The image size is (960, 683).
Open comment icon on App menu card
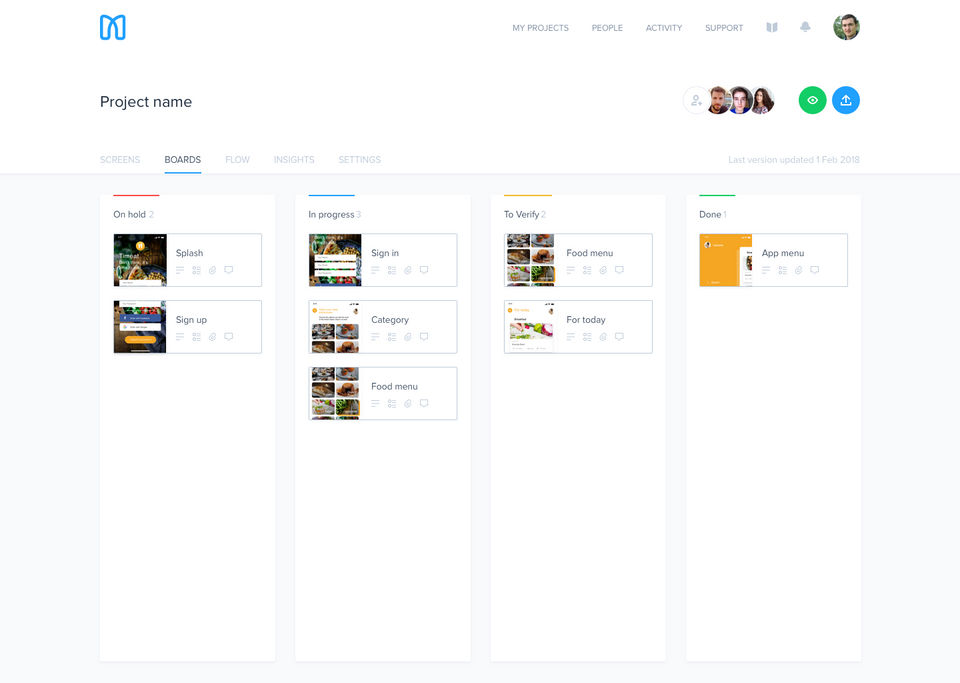814,270
